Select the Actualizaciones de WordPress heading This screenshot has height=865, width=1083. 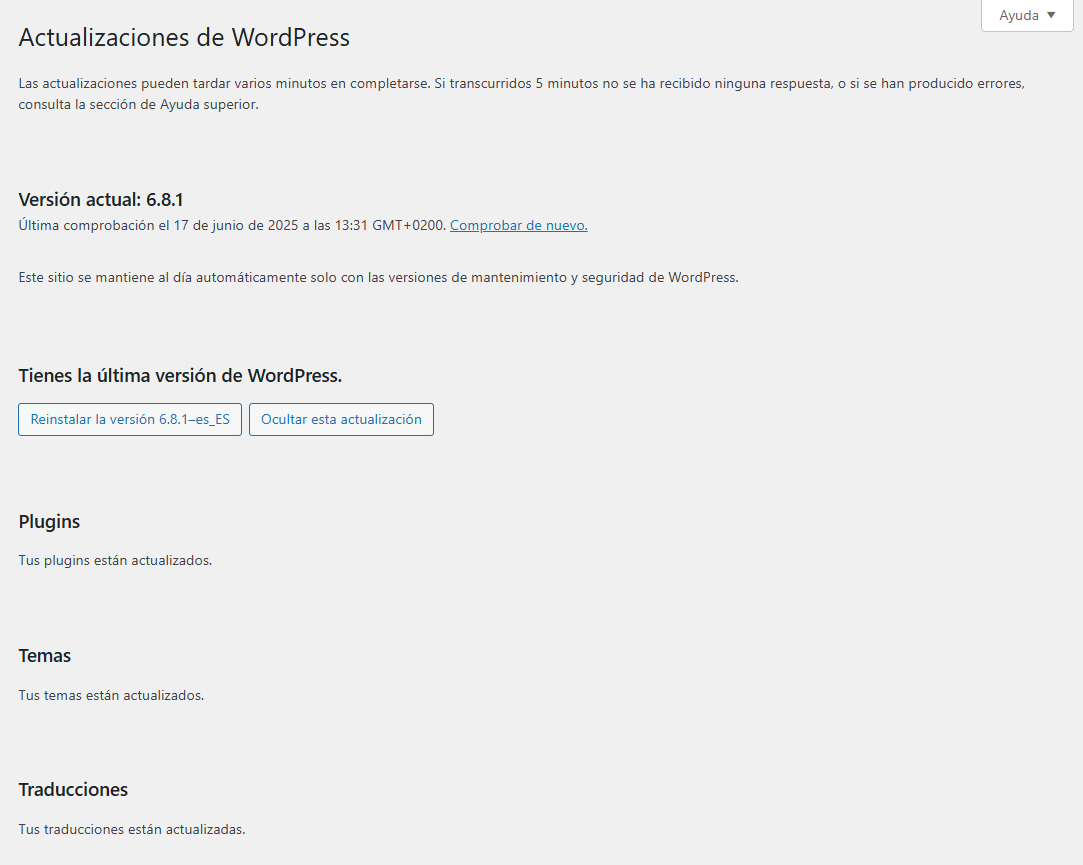pos(184,37)
